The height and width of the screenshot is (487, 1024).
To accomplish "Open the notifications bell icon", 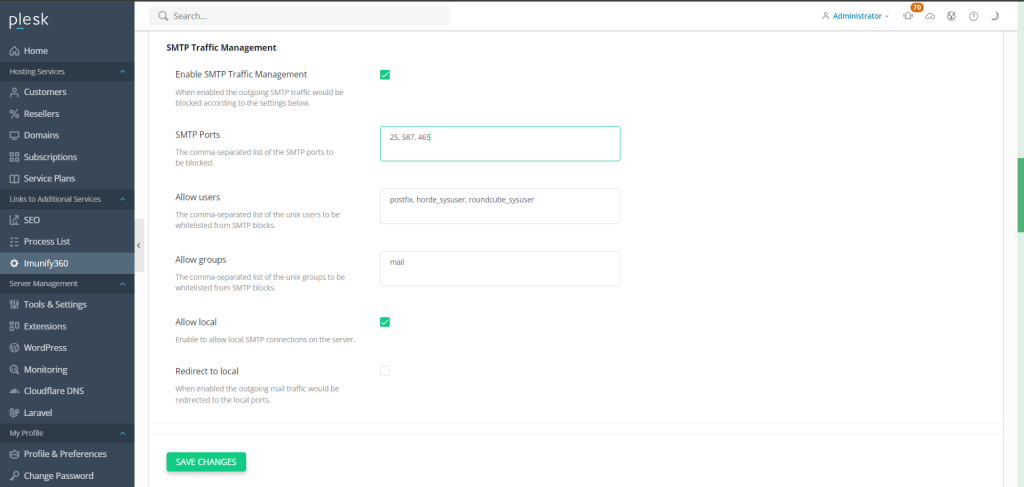I will tap(908, 17).
